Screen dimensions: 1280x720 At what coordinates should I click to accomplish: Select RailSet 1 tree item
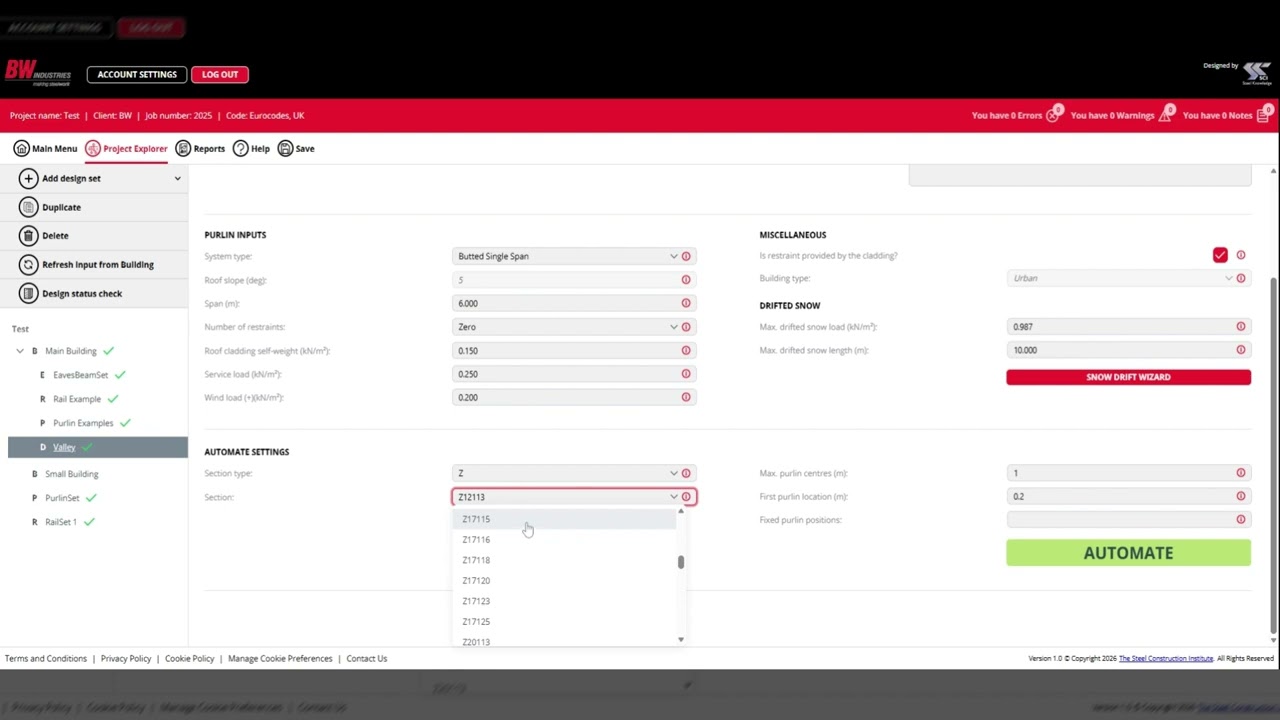point(61,522)
